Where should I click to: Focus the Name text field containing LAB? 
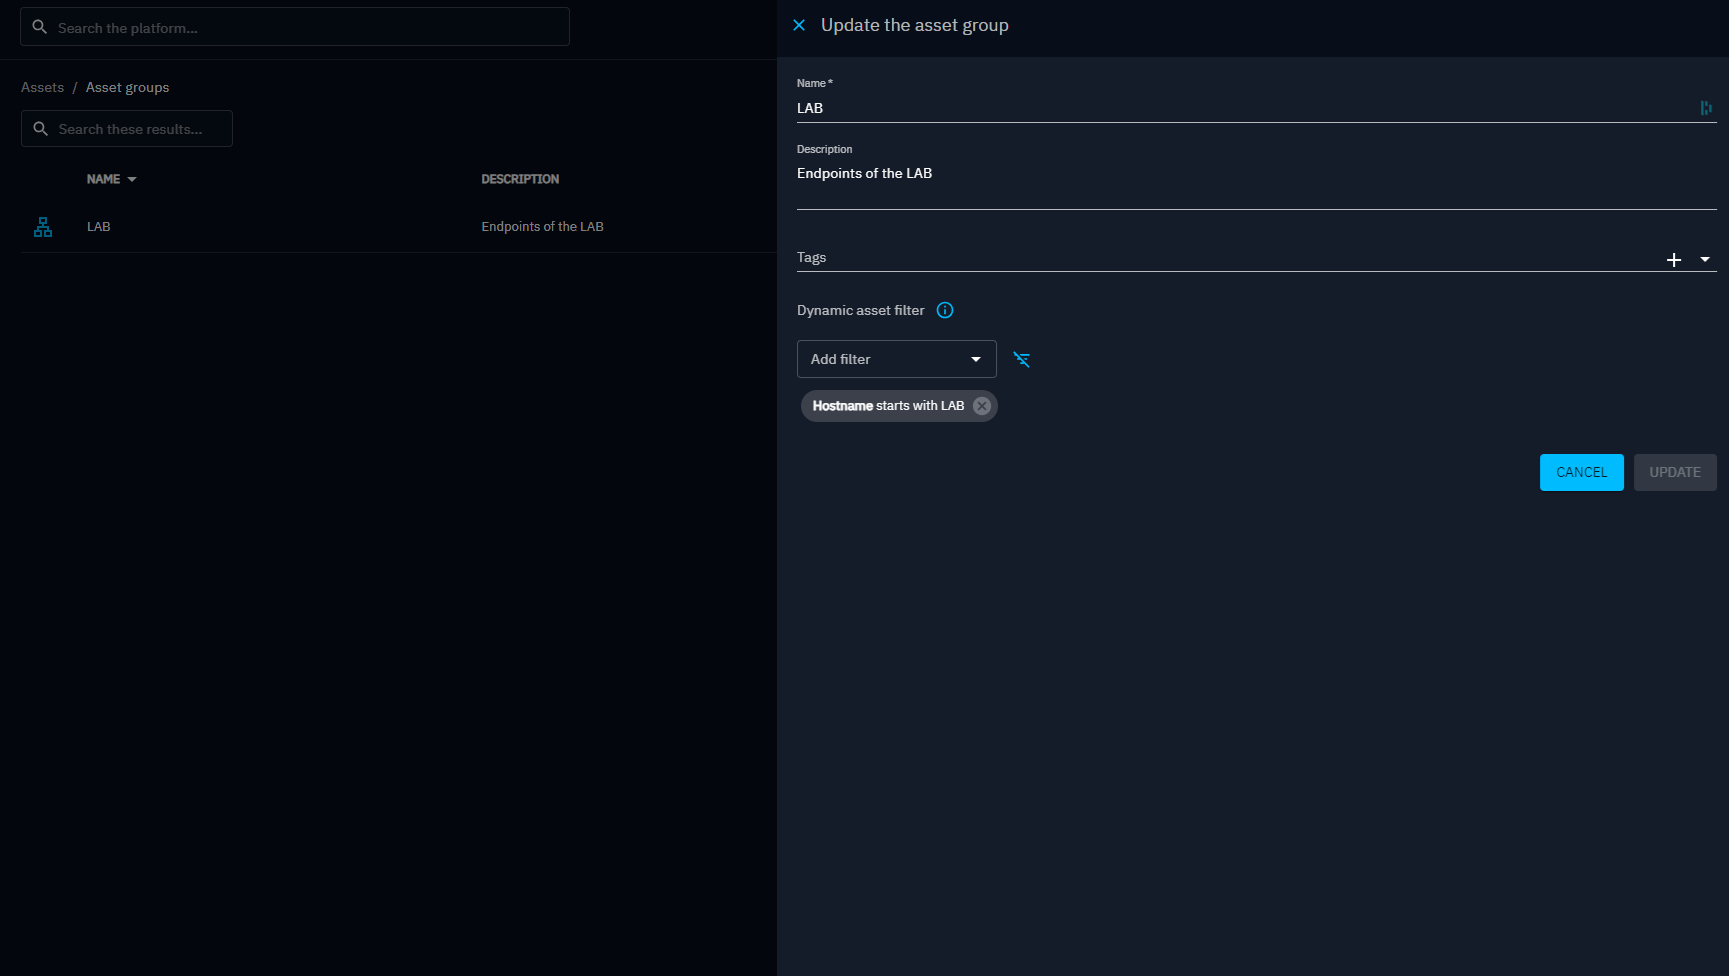click(1240, 108)
